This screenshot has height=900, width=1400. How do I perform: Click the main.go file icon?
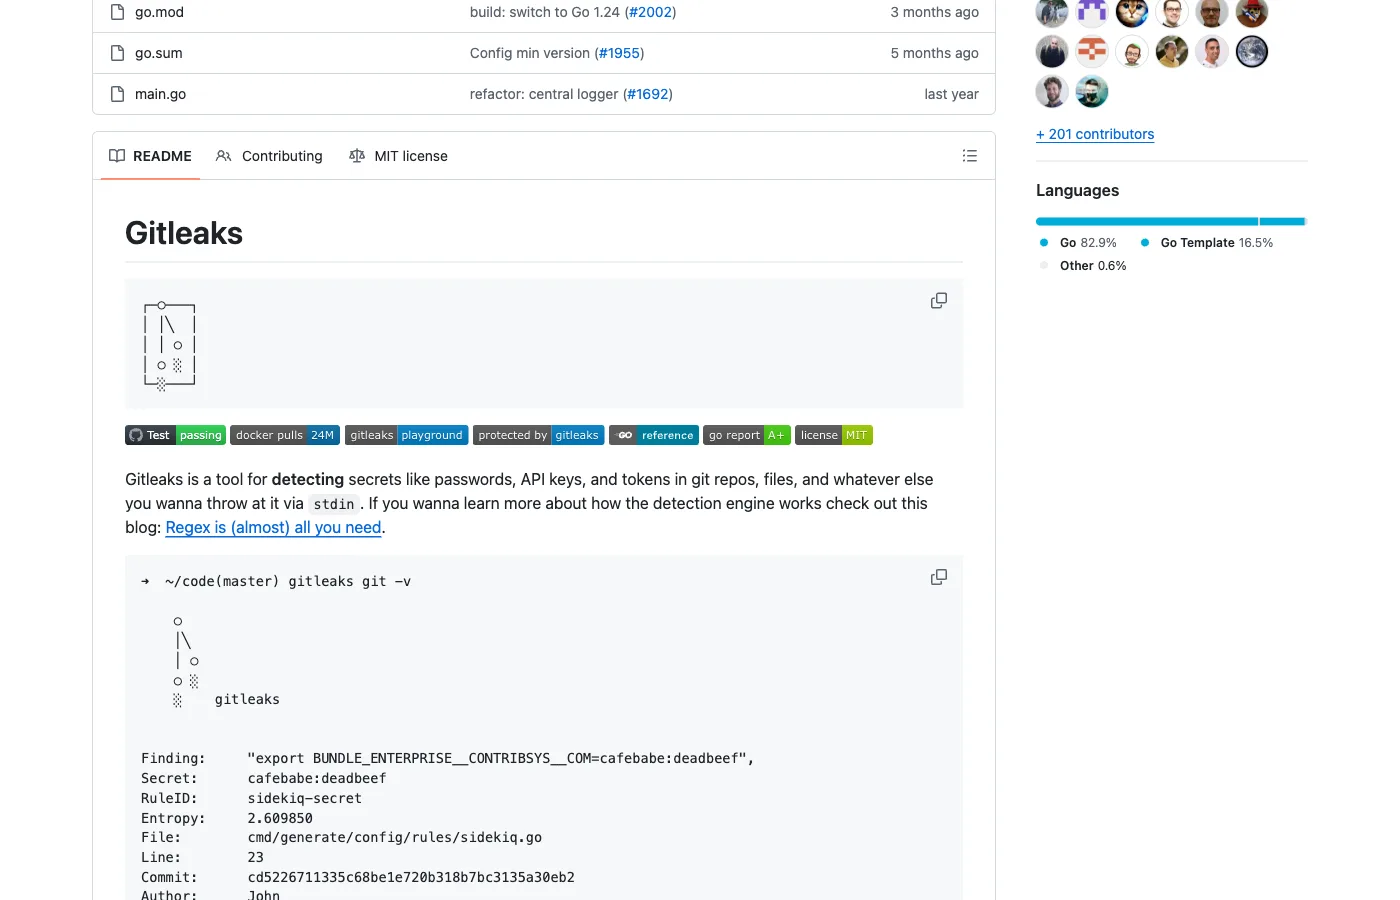click(x=117, y=93)
